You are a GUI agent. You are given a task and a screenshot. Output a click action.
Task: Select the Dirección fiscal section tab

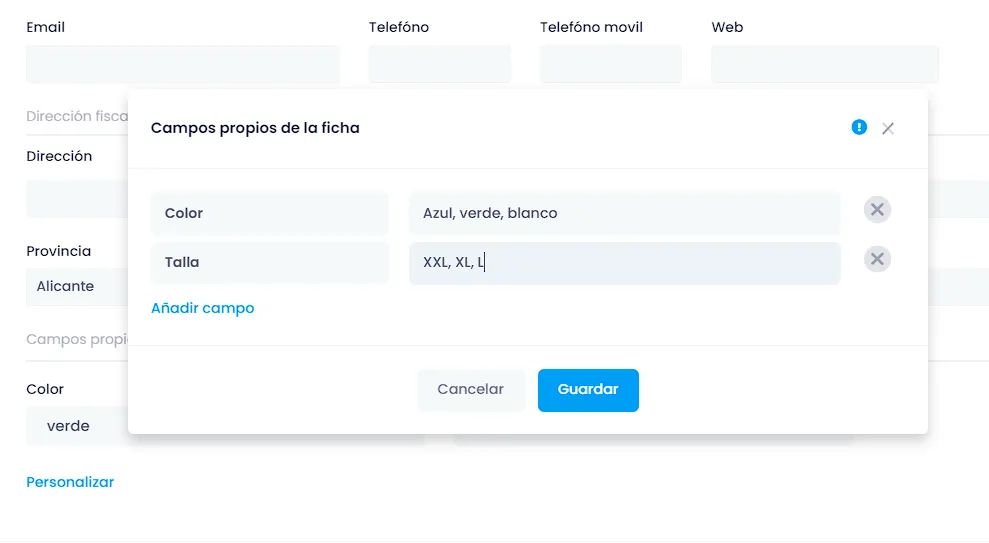(77, 116)
